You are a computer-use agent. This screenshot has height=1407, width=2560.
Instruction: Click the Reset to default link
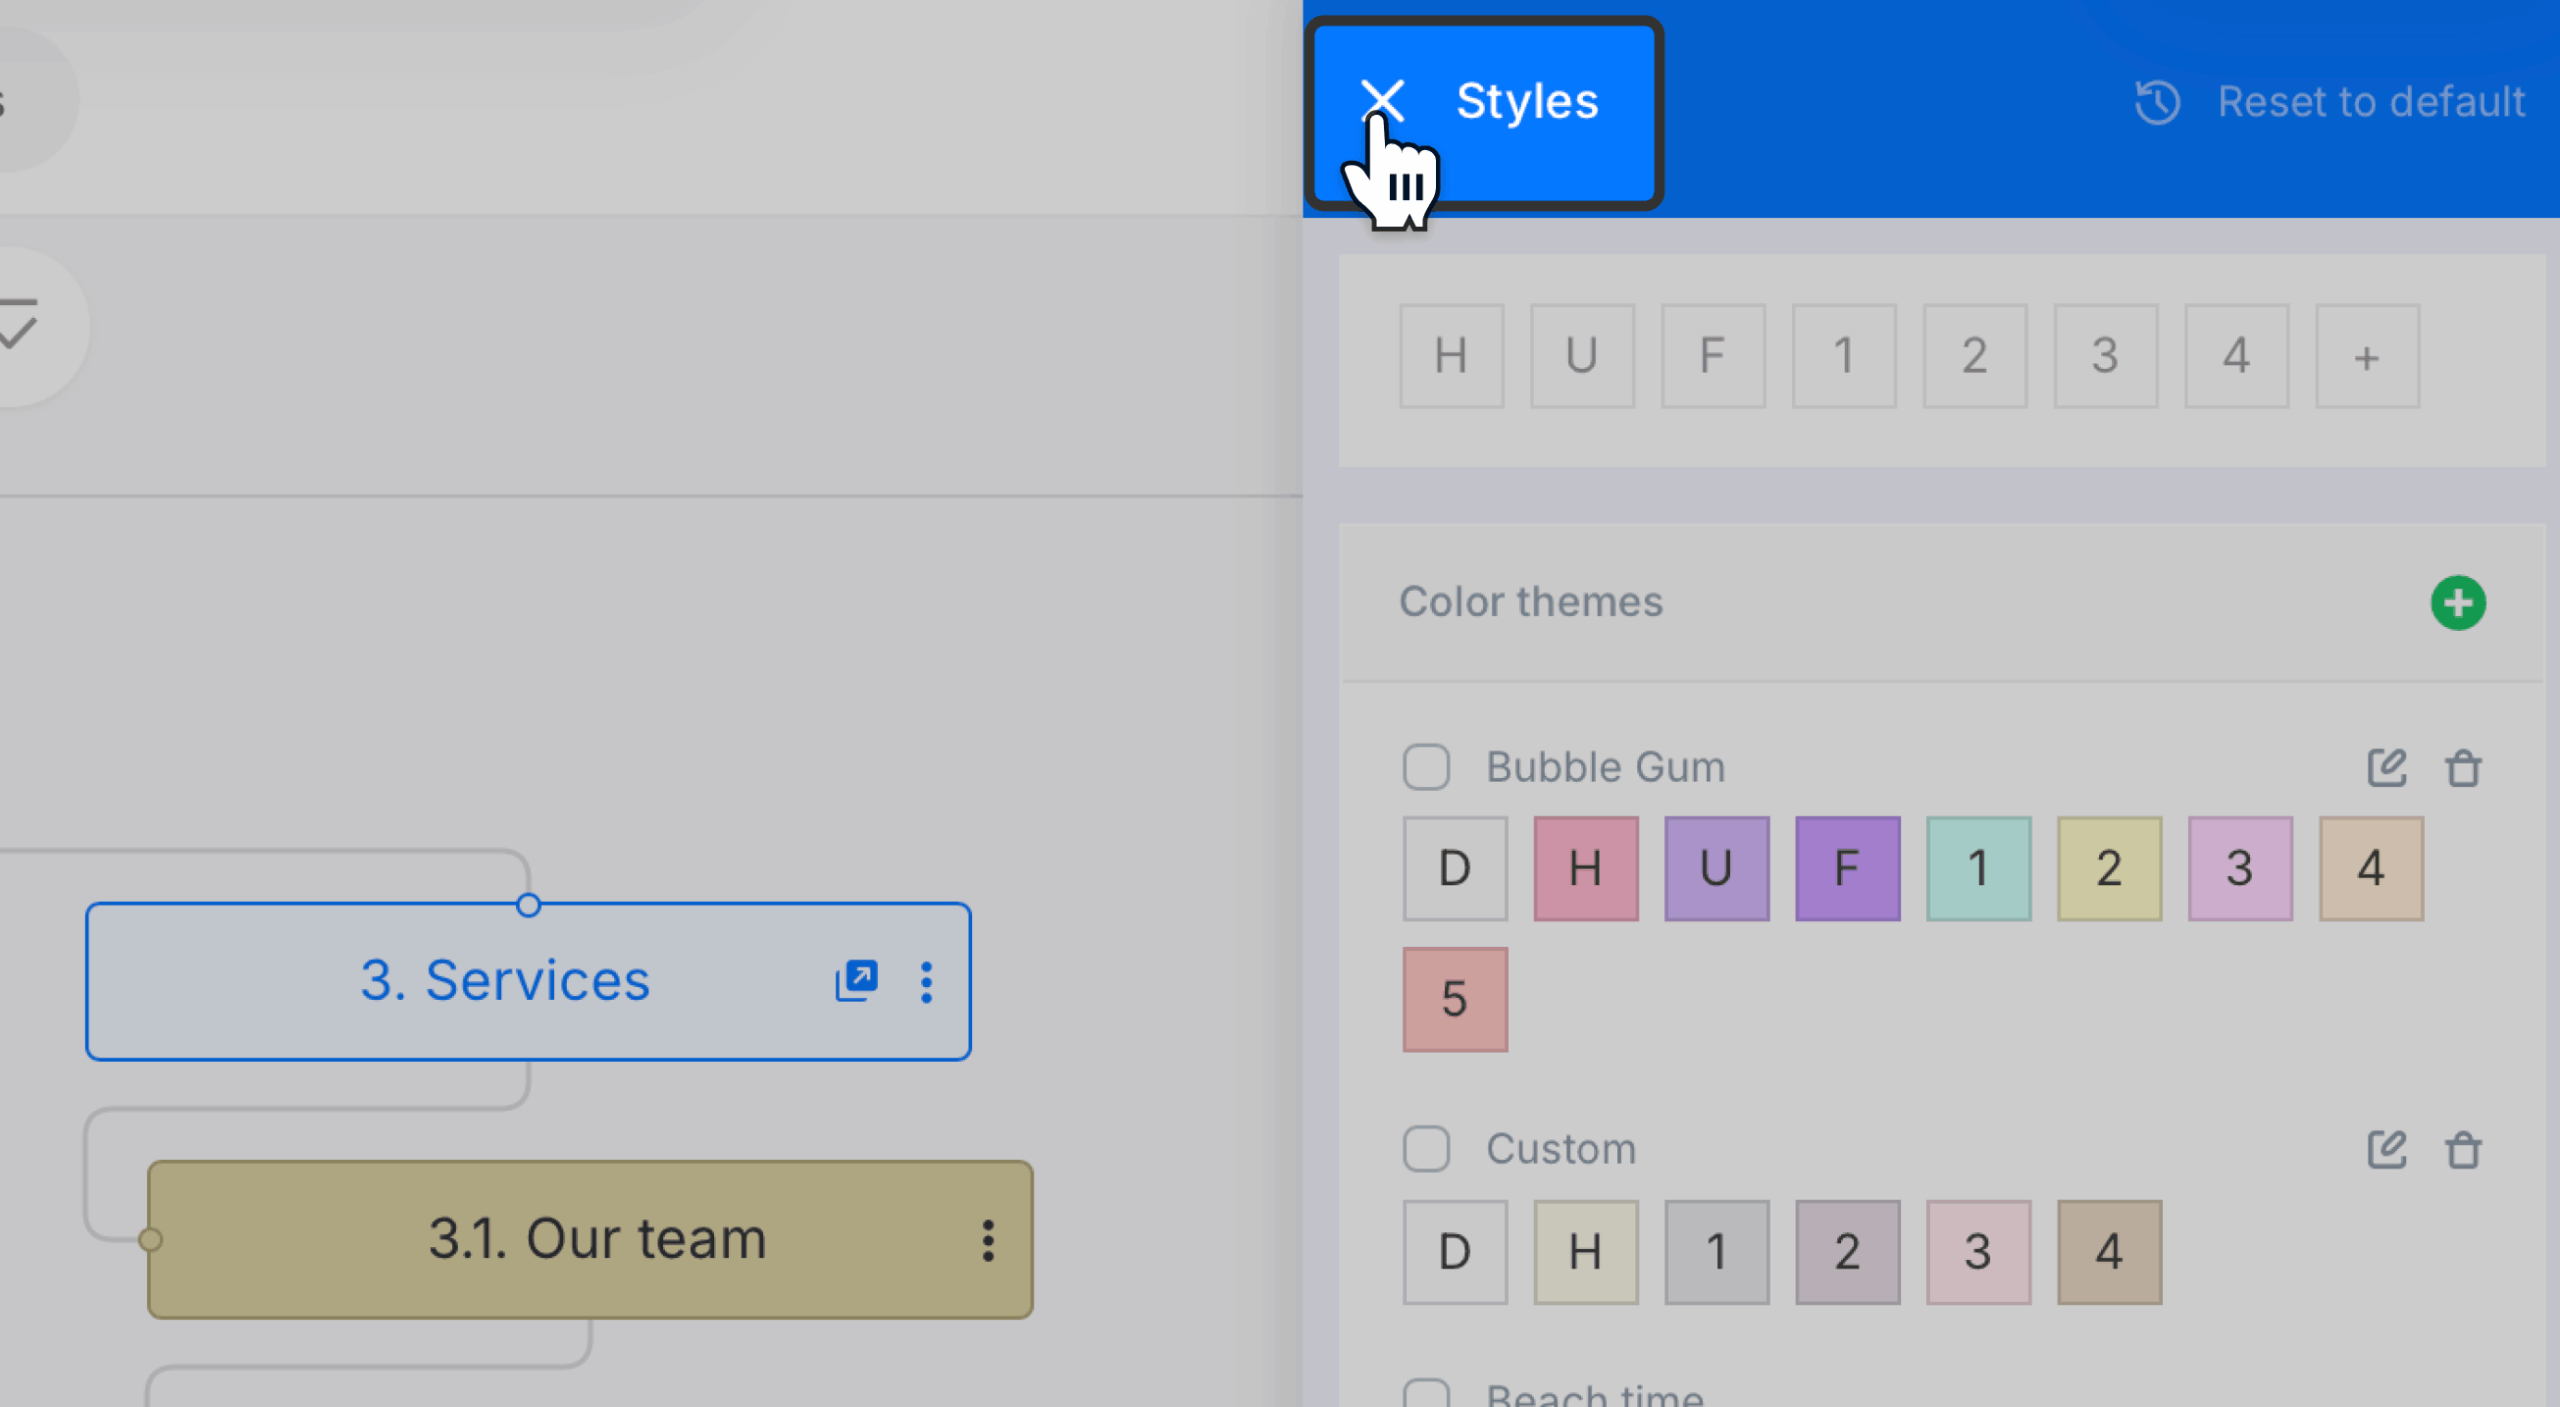(2371, 102)
